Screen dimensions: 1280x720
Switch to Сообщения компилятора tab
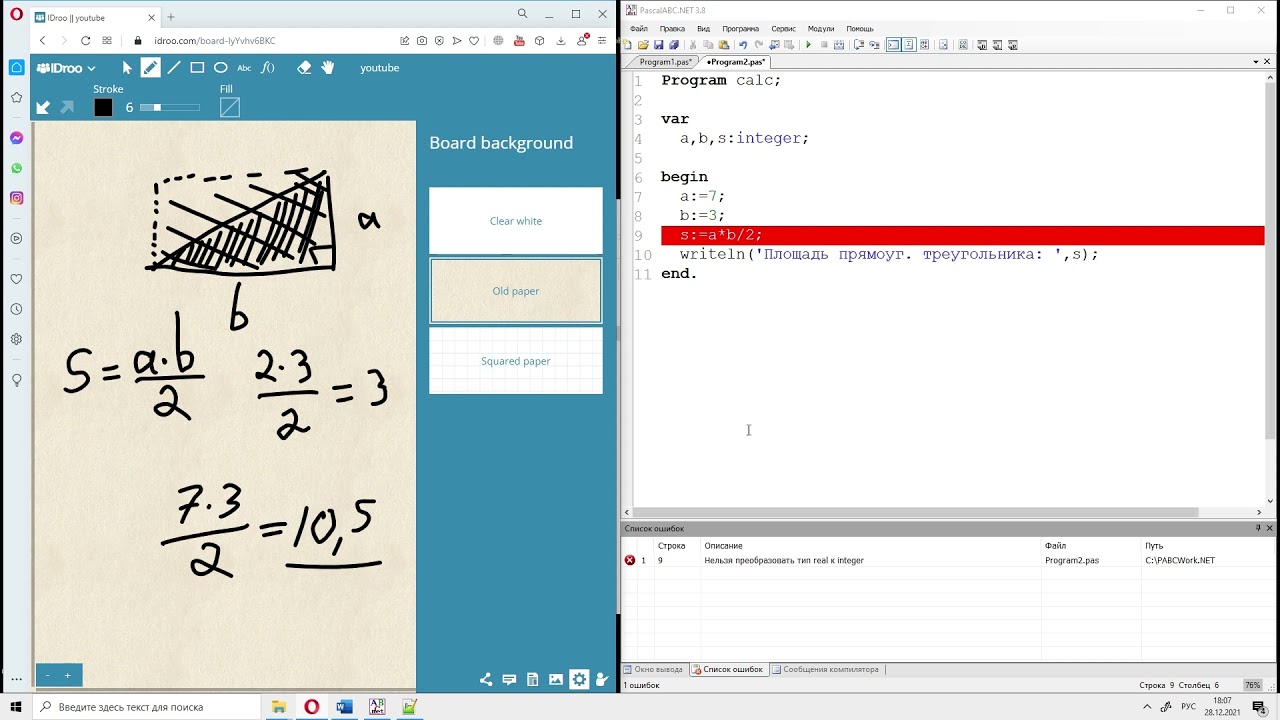click(825, 670)
